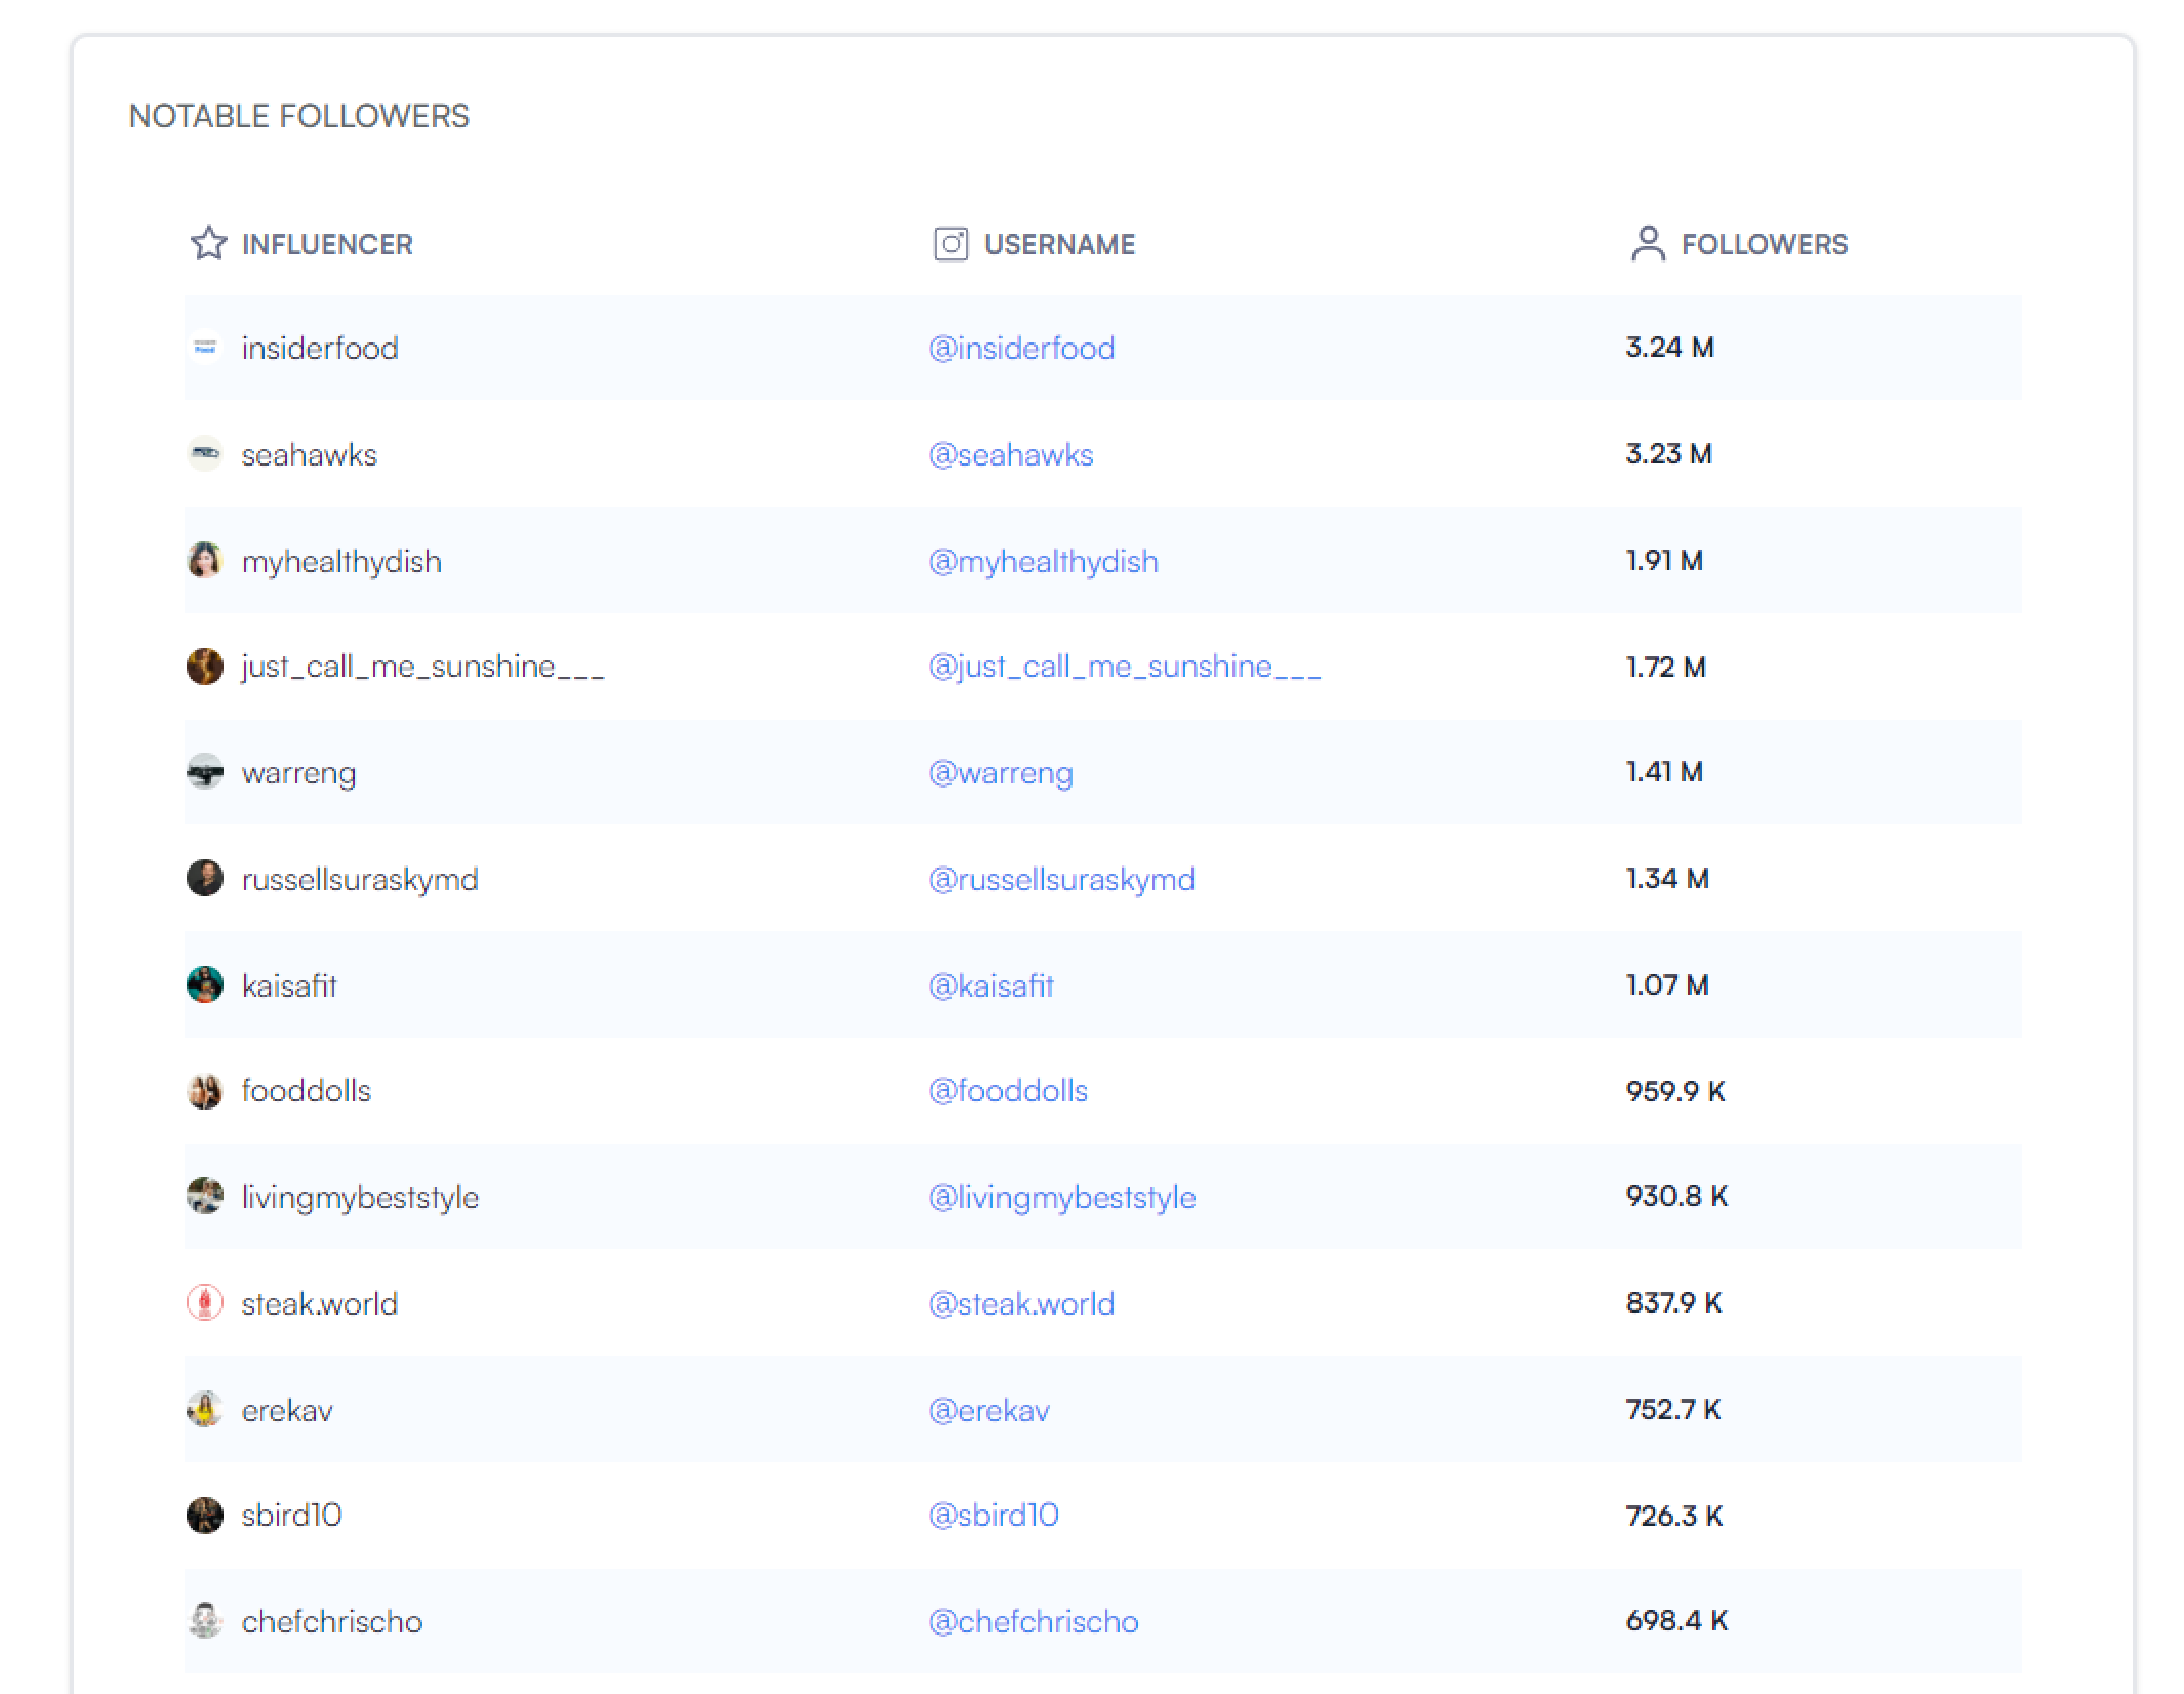Click the seahawks logo avatar
The width and height of the screenshot is (2184, 1694).
(x=205, y=454)
